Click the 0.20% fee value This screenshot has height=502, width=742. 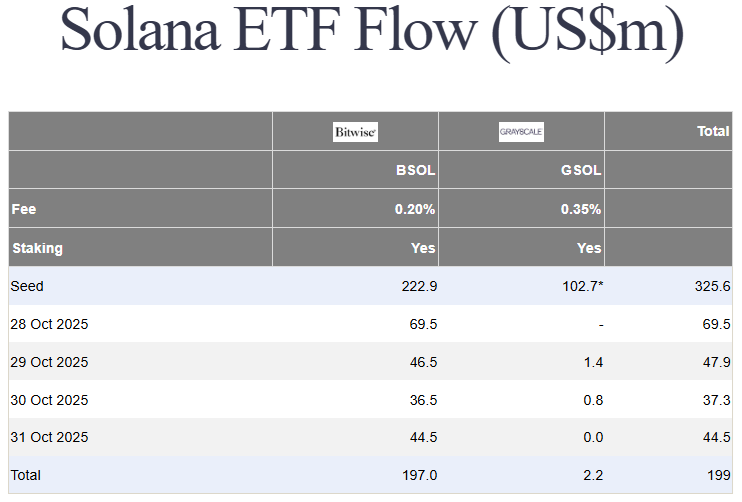click(x=415, y=210)
